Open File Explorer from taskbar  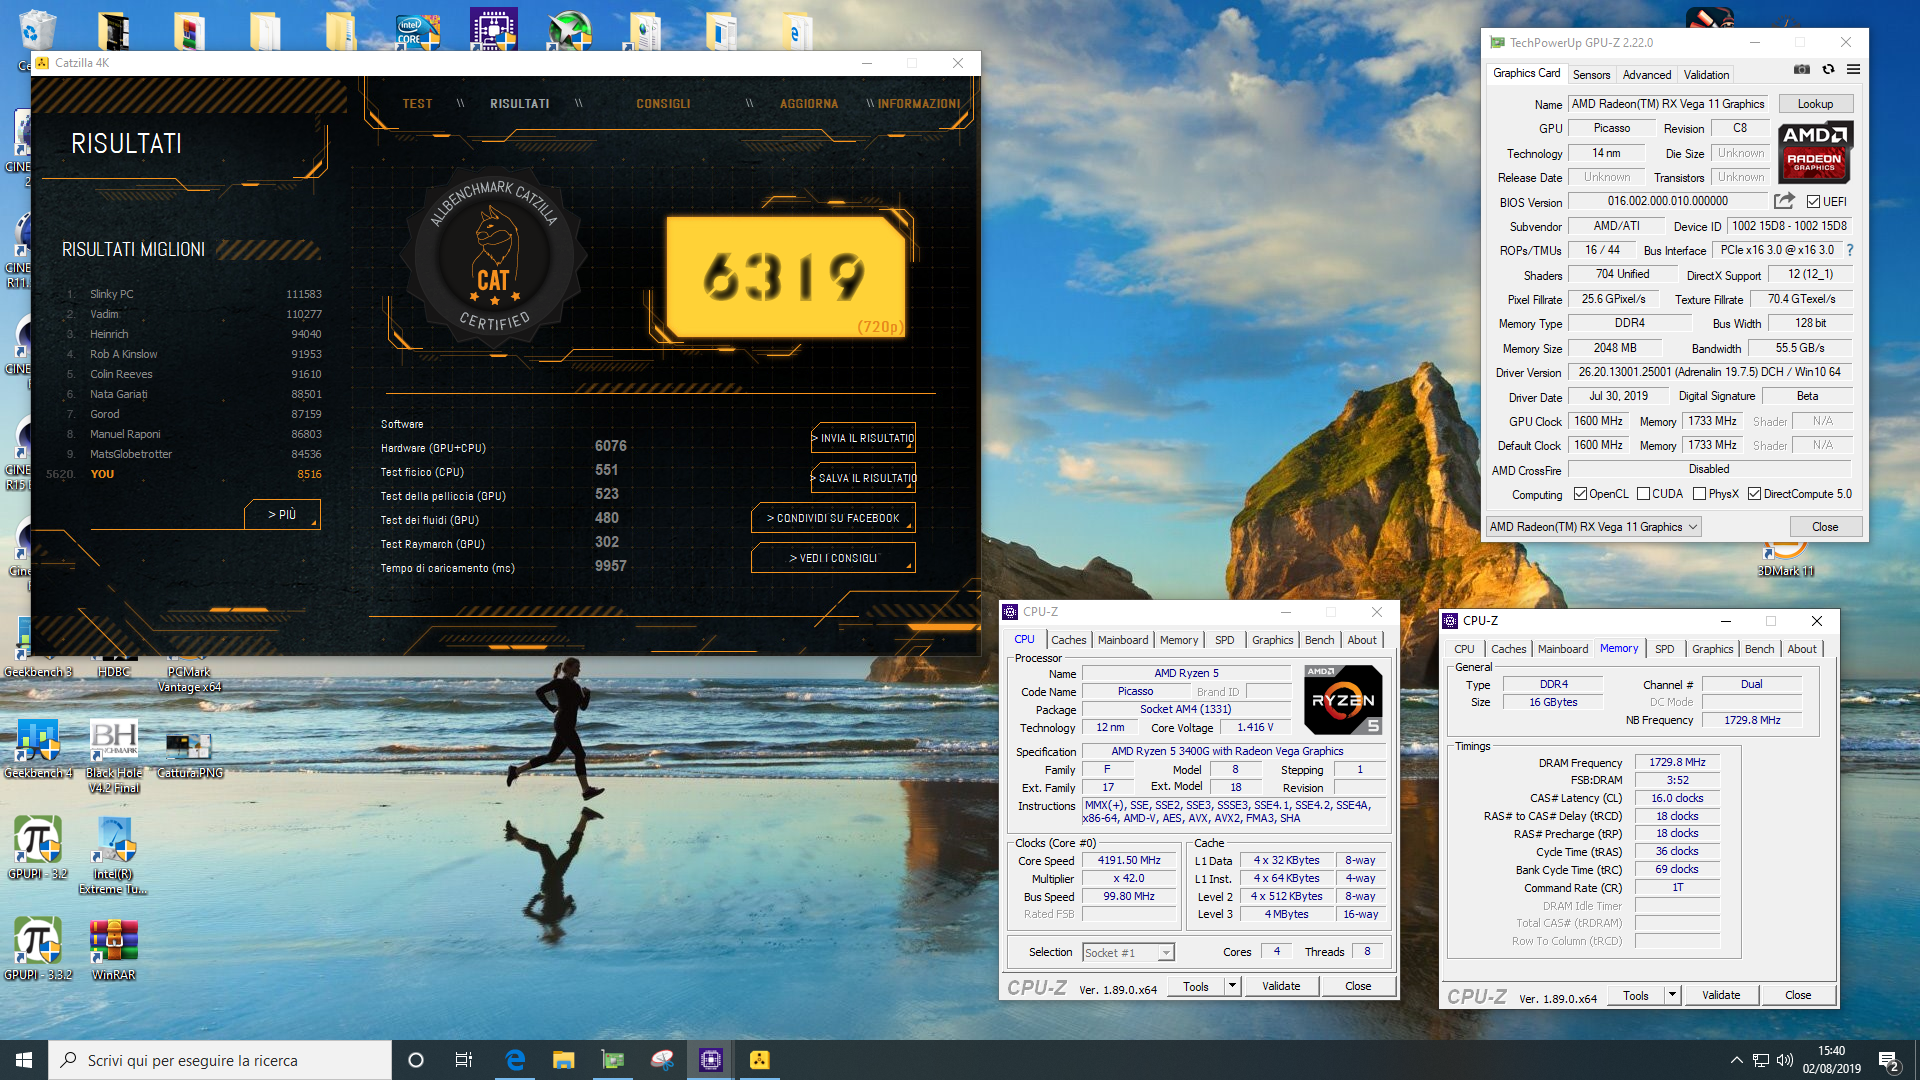click(x=564, y=1060)
